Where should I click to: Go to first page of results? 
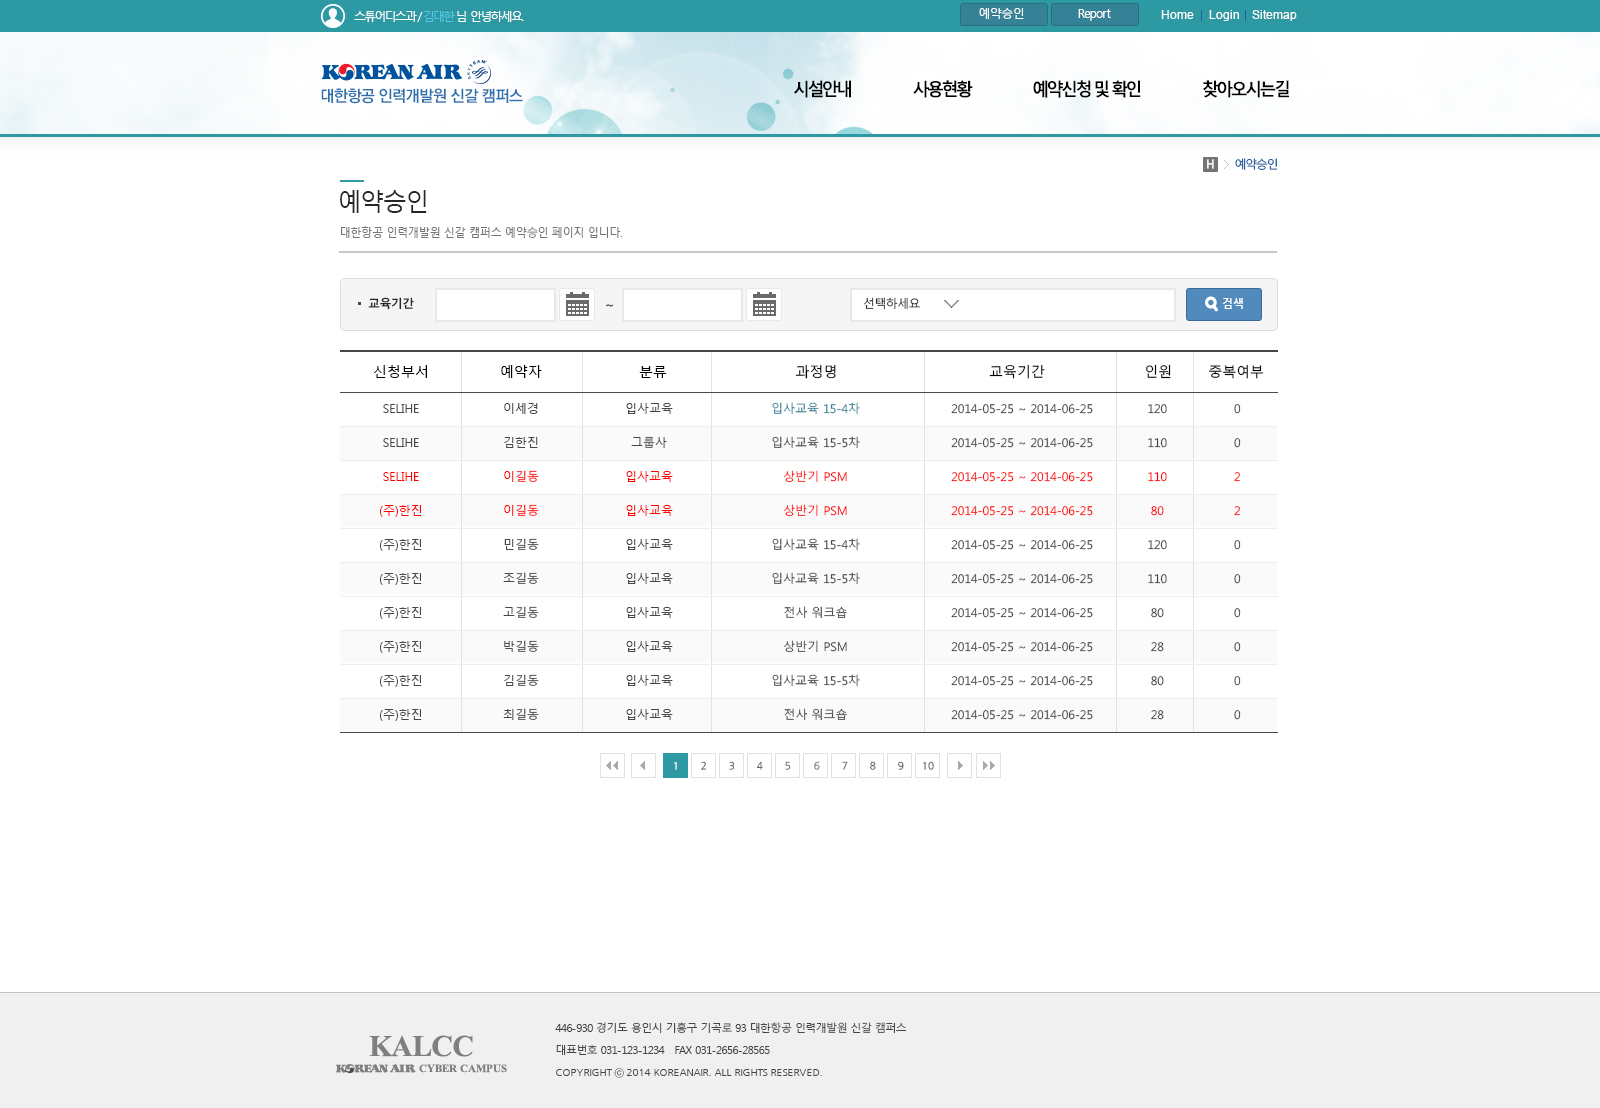pyautogui.click(x=612, y=766)
